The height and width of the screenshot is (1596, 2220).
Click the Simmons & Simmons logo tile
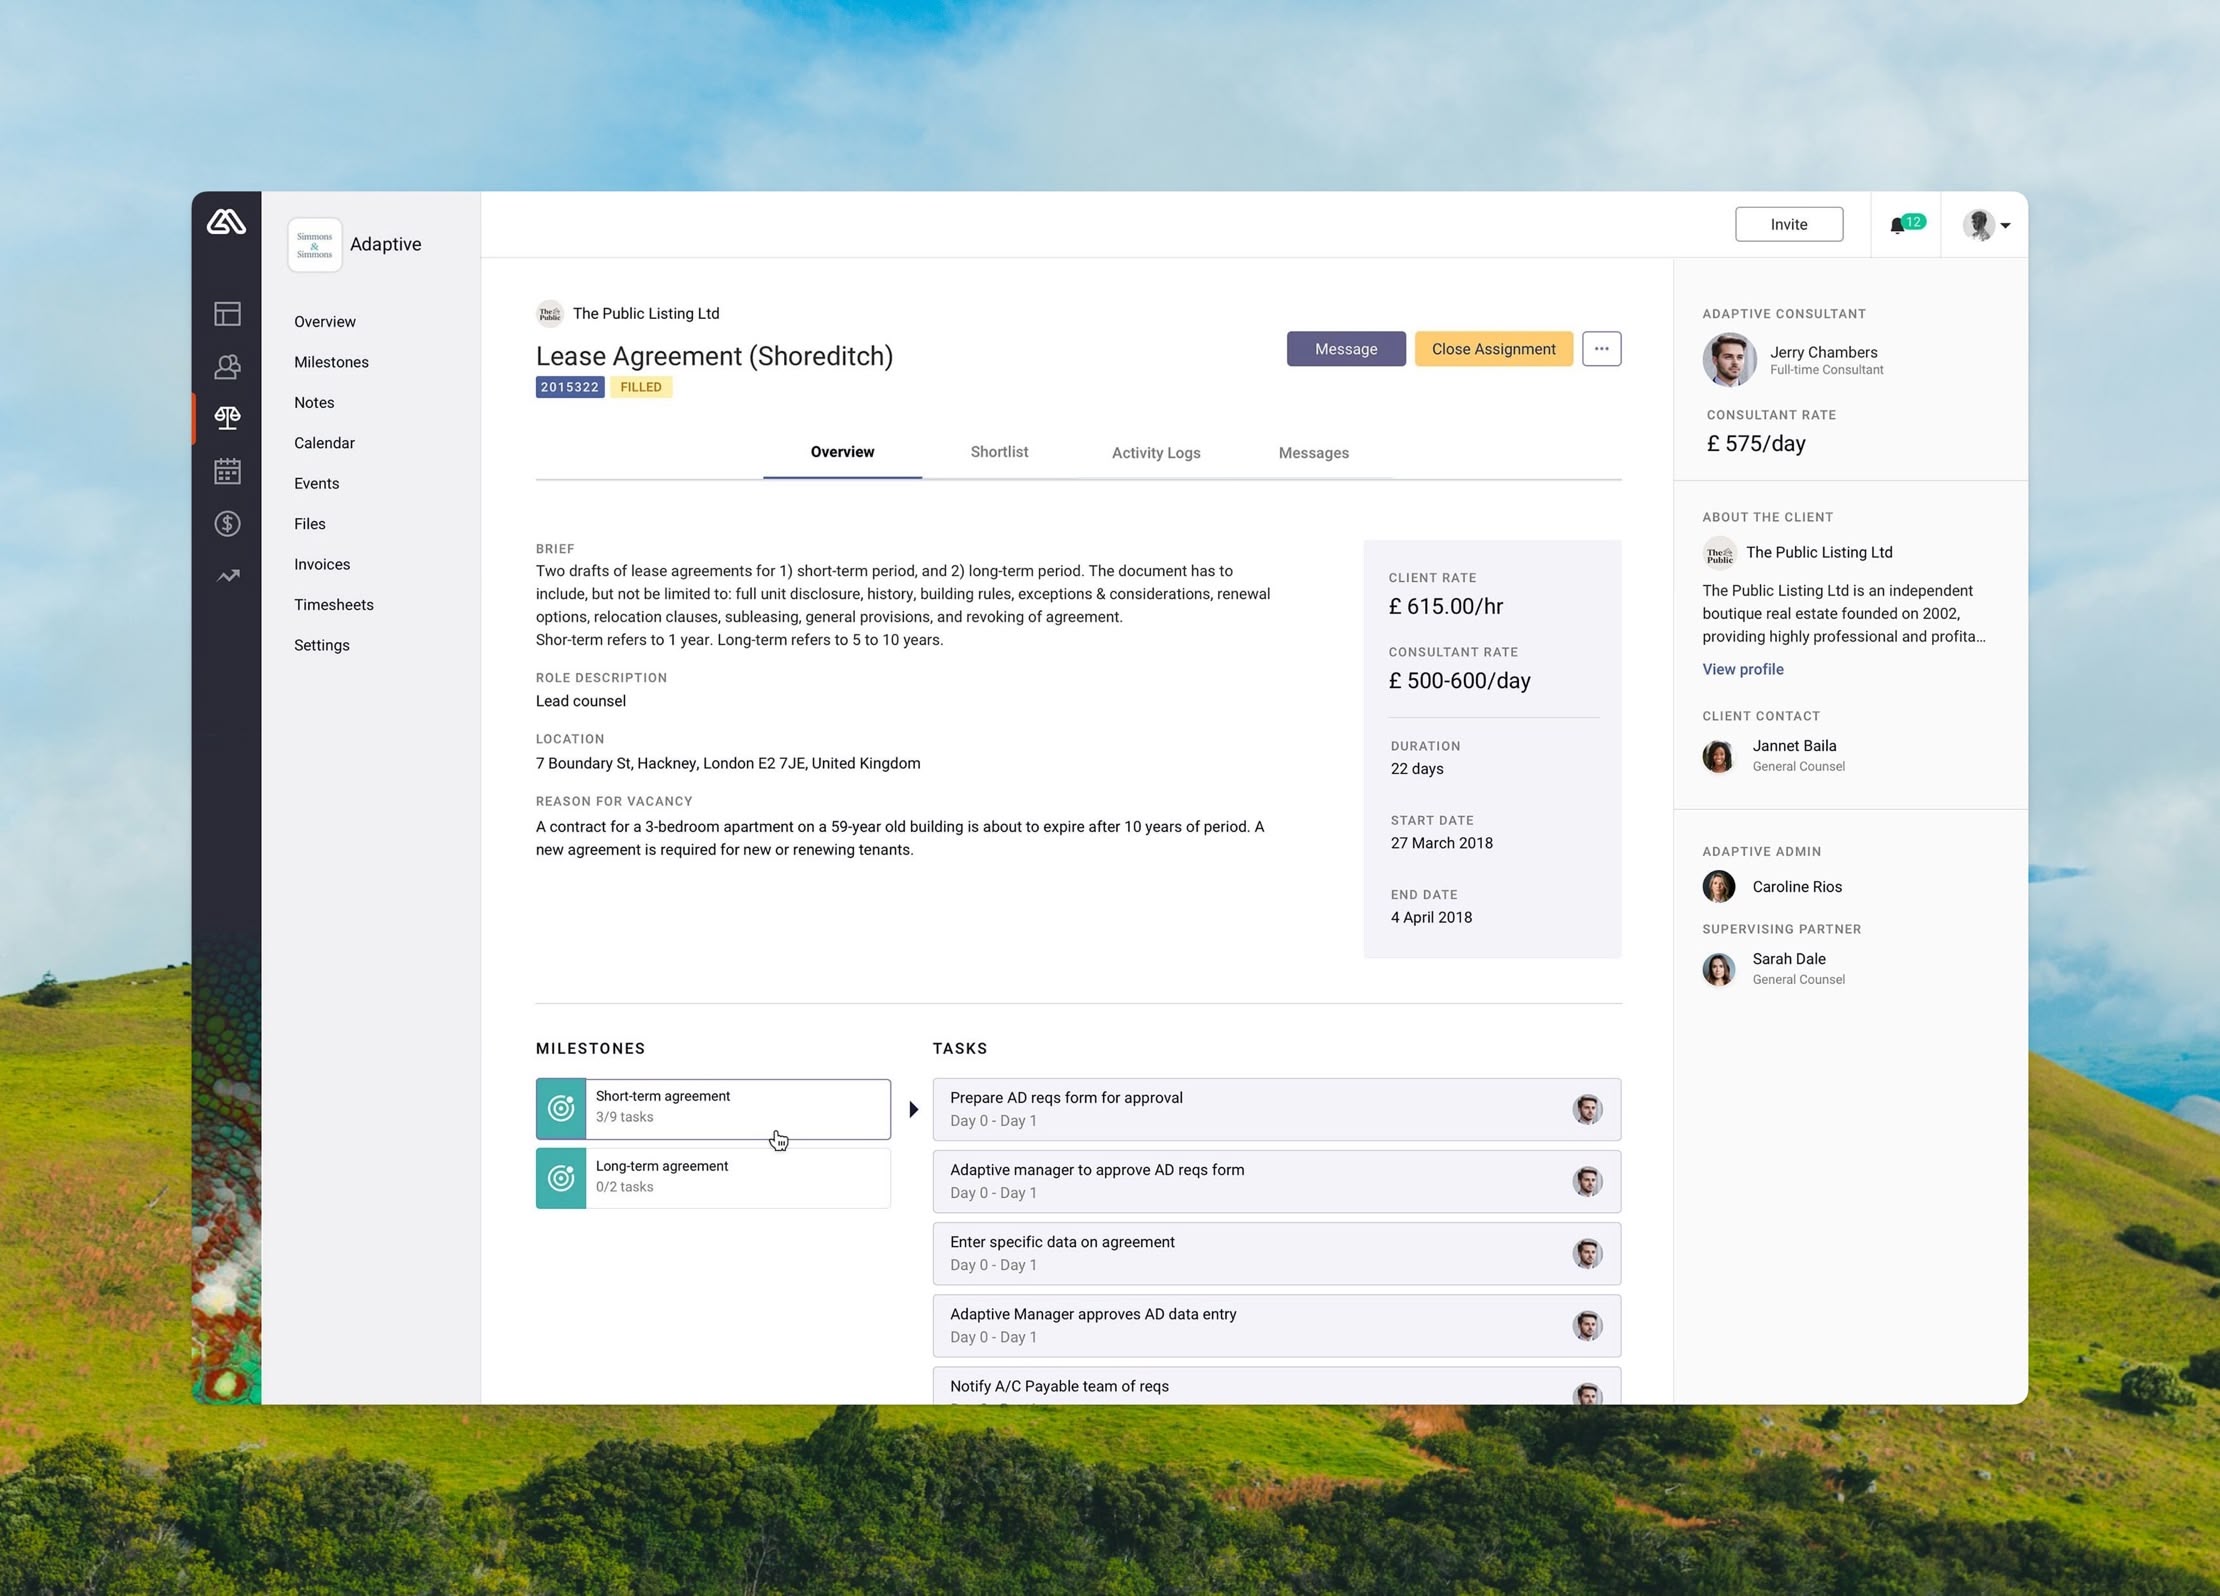click(314, 245)
